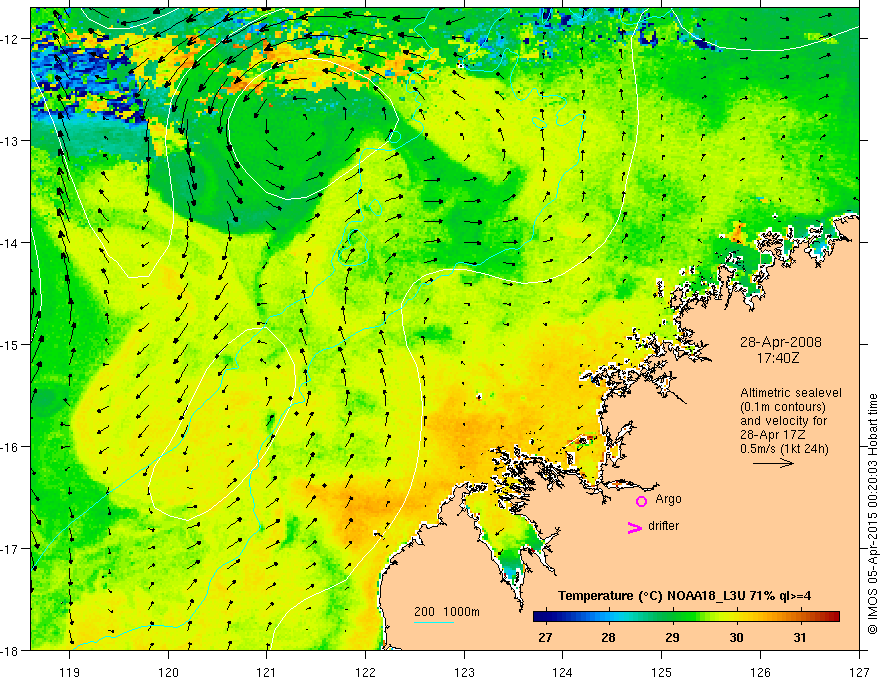Click the longitude axis label '126'

(760, 672)
